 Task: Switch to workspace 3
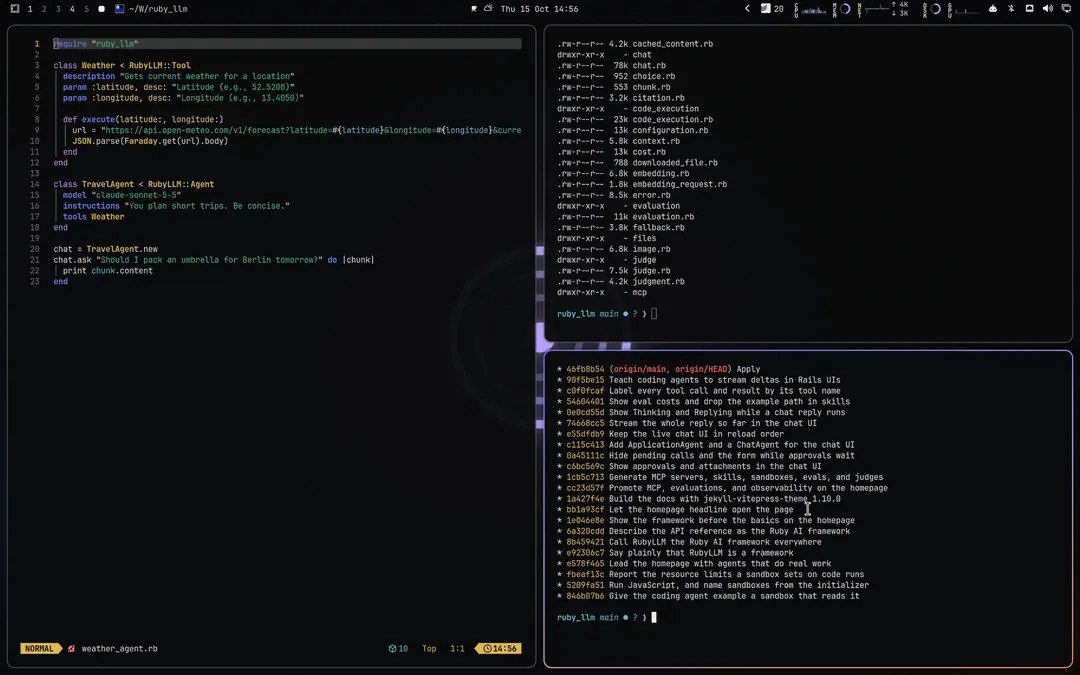(58, 9)
